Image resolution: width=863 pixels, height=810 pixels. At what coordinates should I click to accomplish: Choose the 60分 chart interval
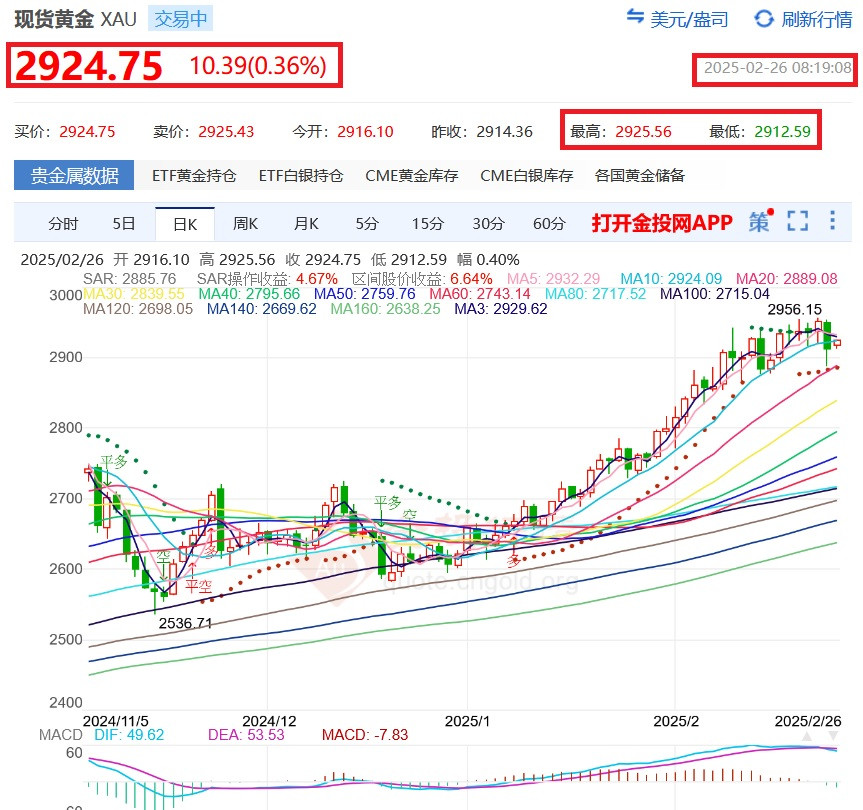tap(549, 223)
